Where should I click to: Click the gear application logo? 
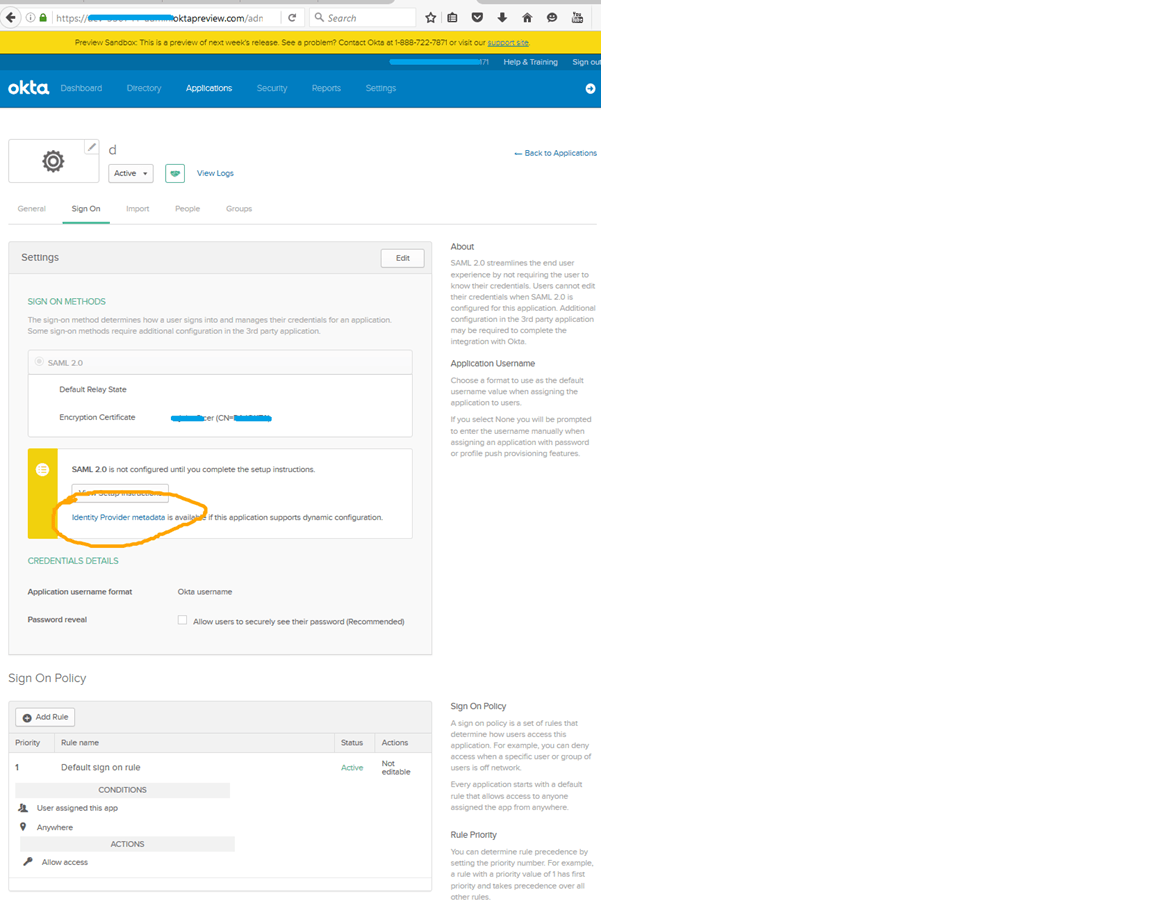pyautogui.click(x=53, y=161)
